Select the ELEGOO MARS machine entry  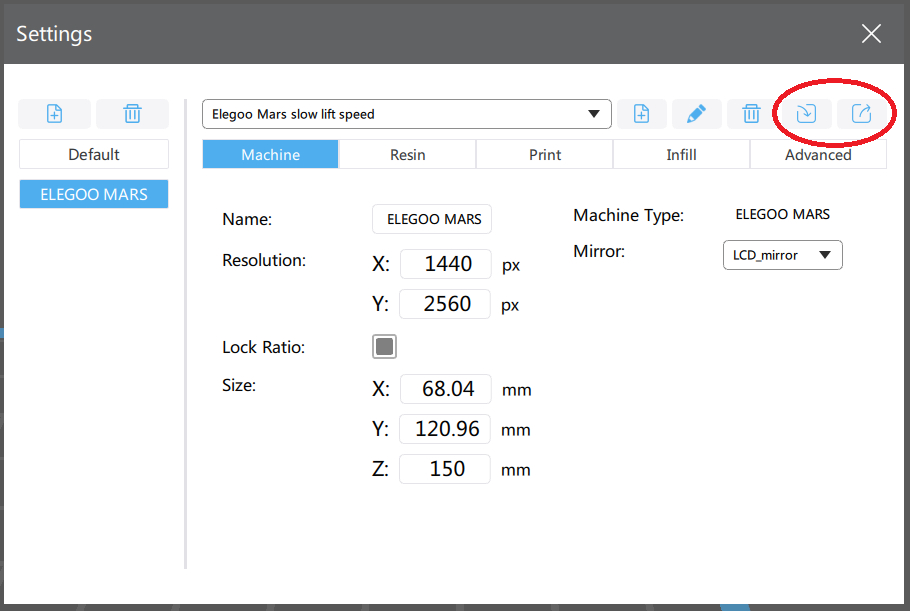[94, 194]
